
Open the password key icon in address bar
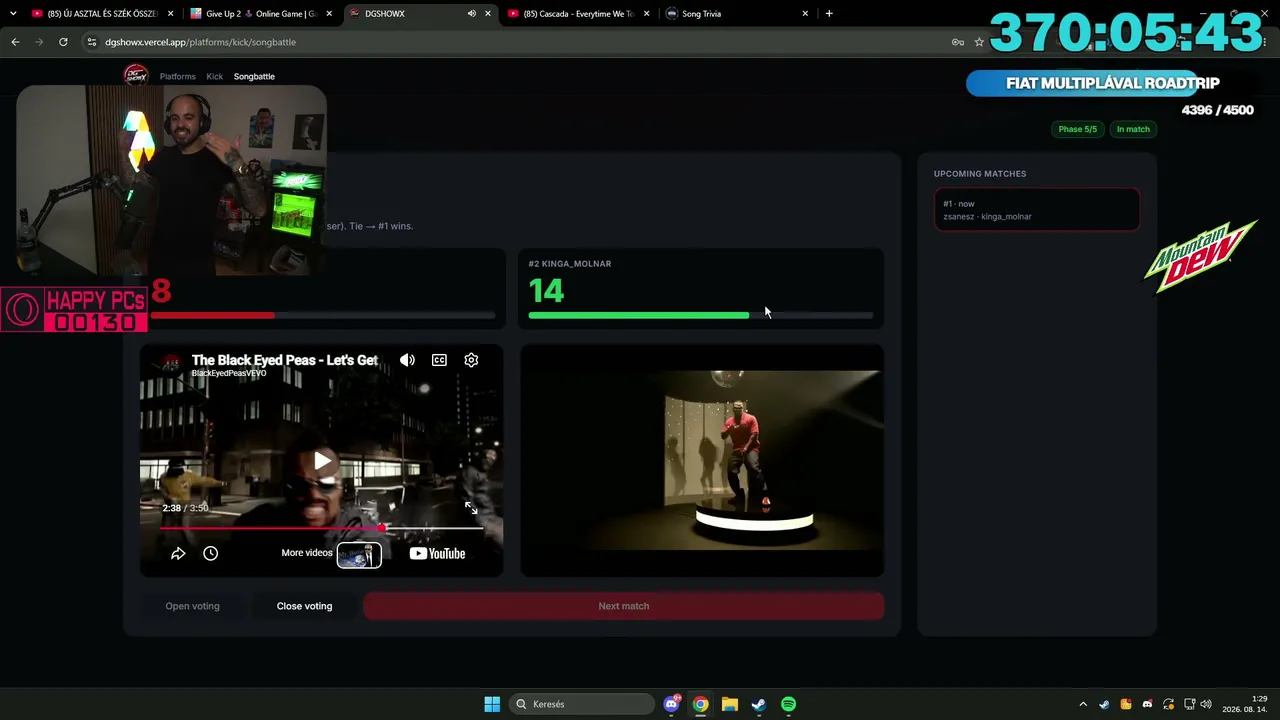[x=957, y=42]
